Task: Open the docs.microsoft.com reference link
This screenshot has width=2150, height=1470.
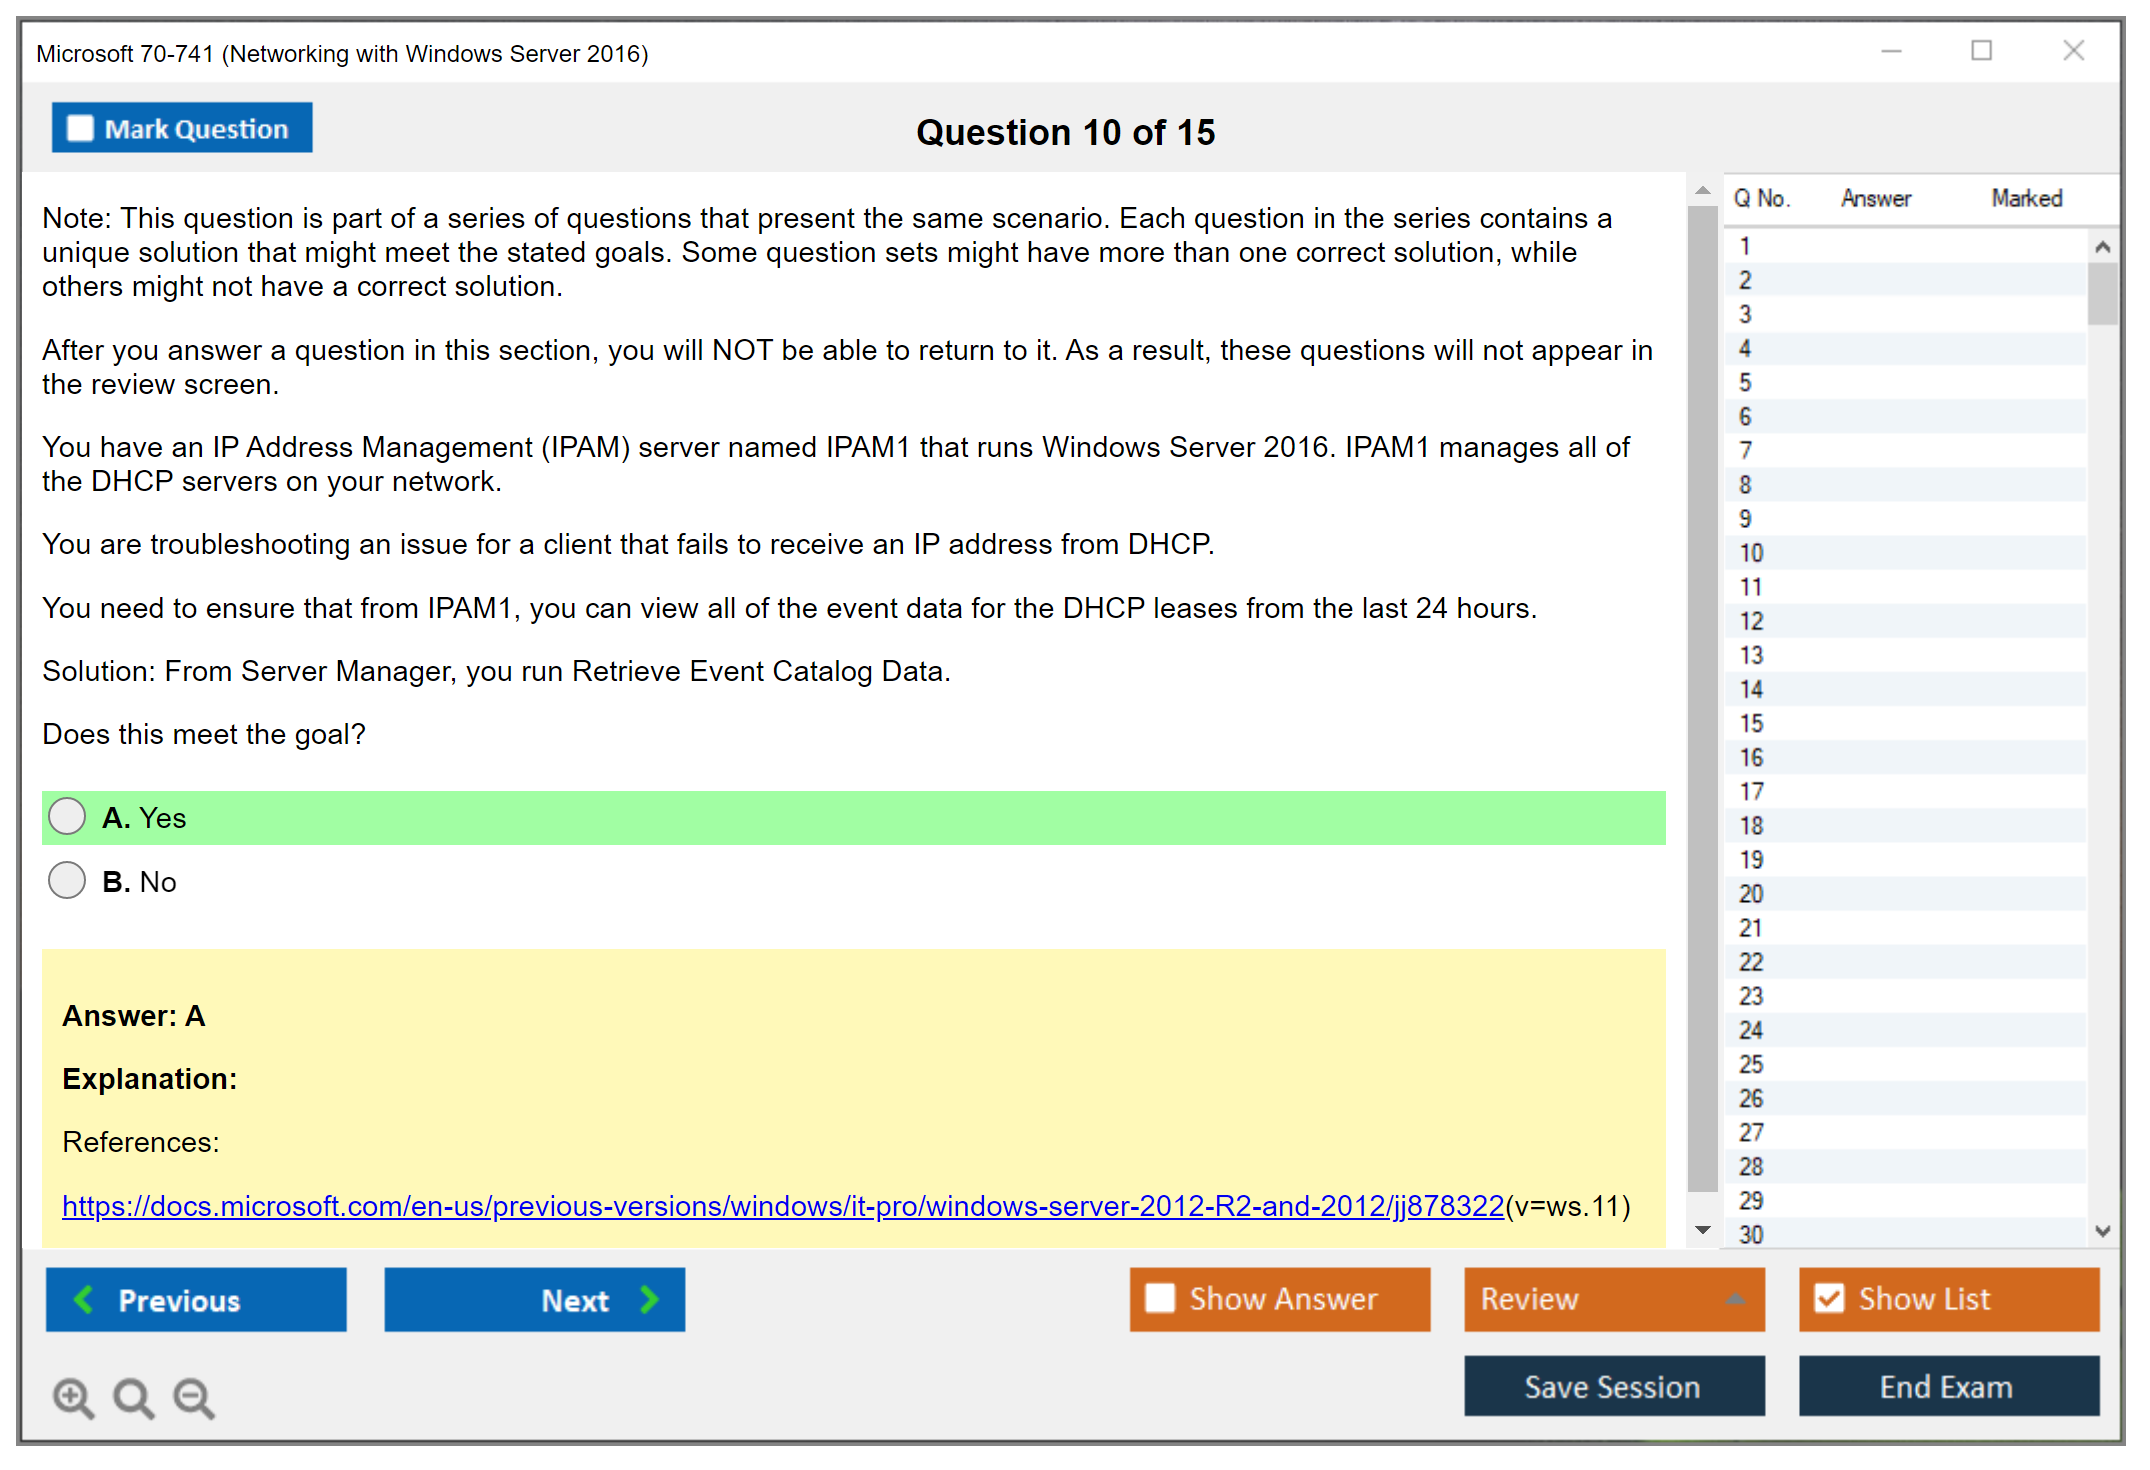Action: [782, 1206]
